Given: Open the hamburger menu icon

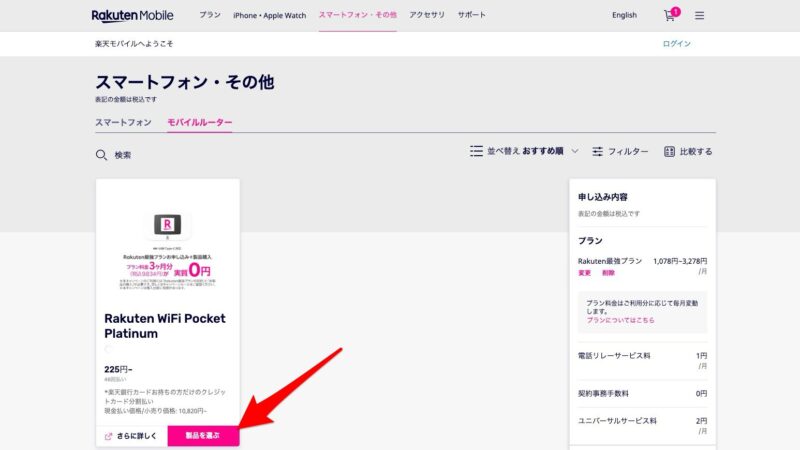Looking at the screenshot, I should (x=699, y=16).
